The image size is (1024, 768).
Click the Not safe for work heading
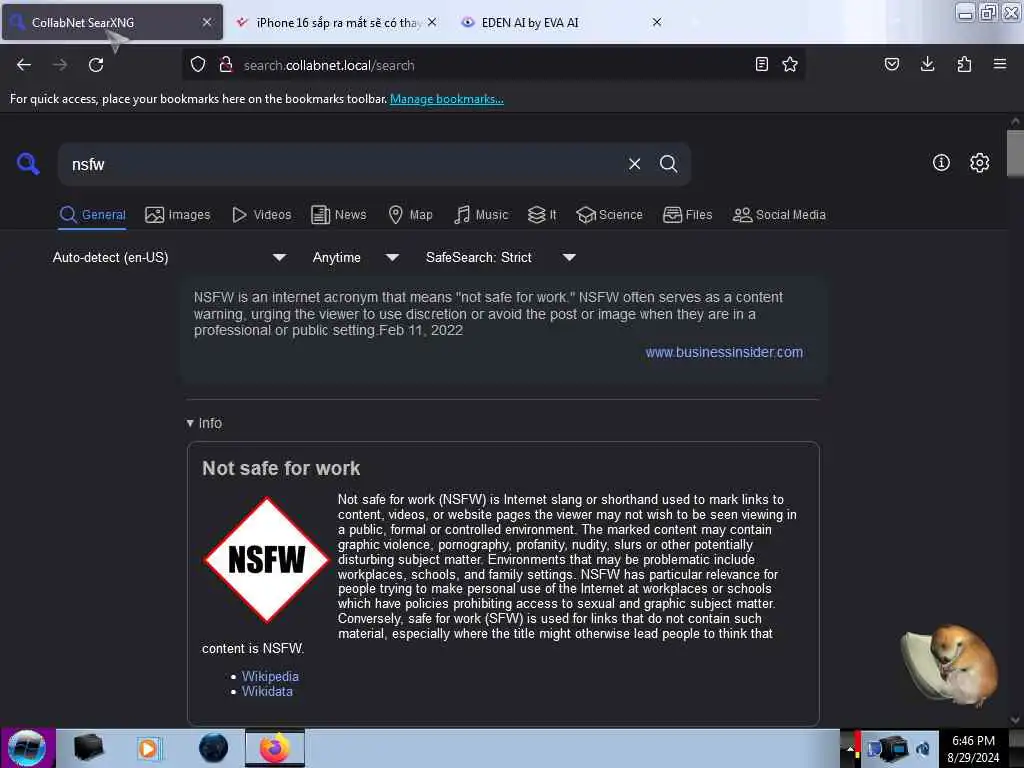tap(281, 468)
